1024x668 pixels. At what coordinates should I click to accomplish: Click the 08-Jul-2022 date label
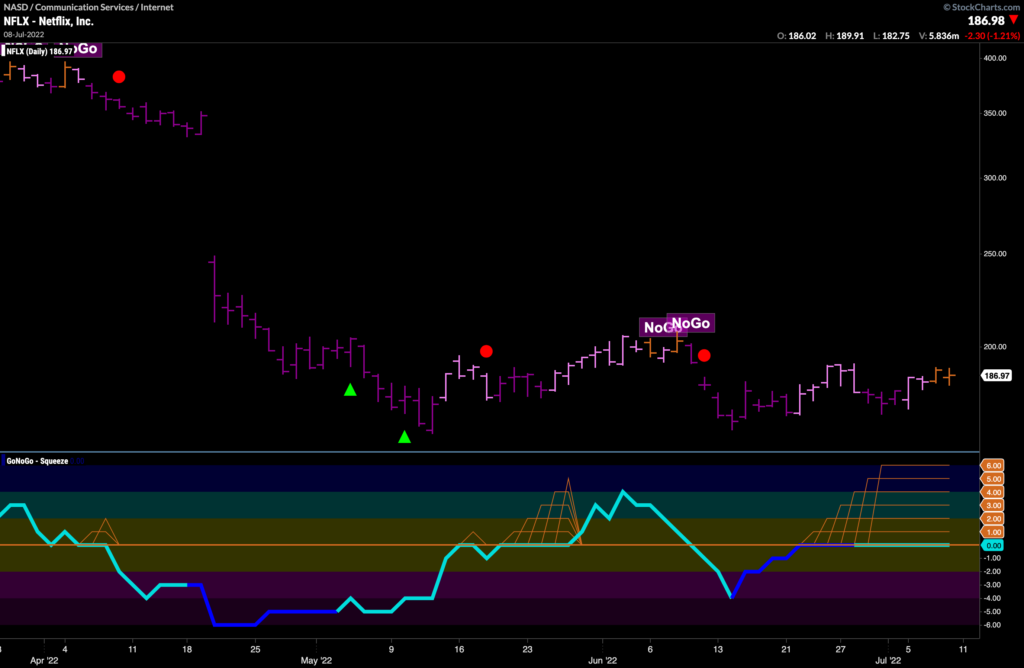[24, 35]
